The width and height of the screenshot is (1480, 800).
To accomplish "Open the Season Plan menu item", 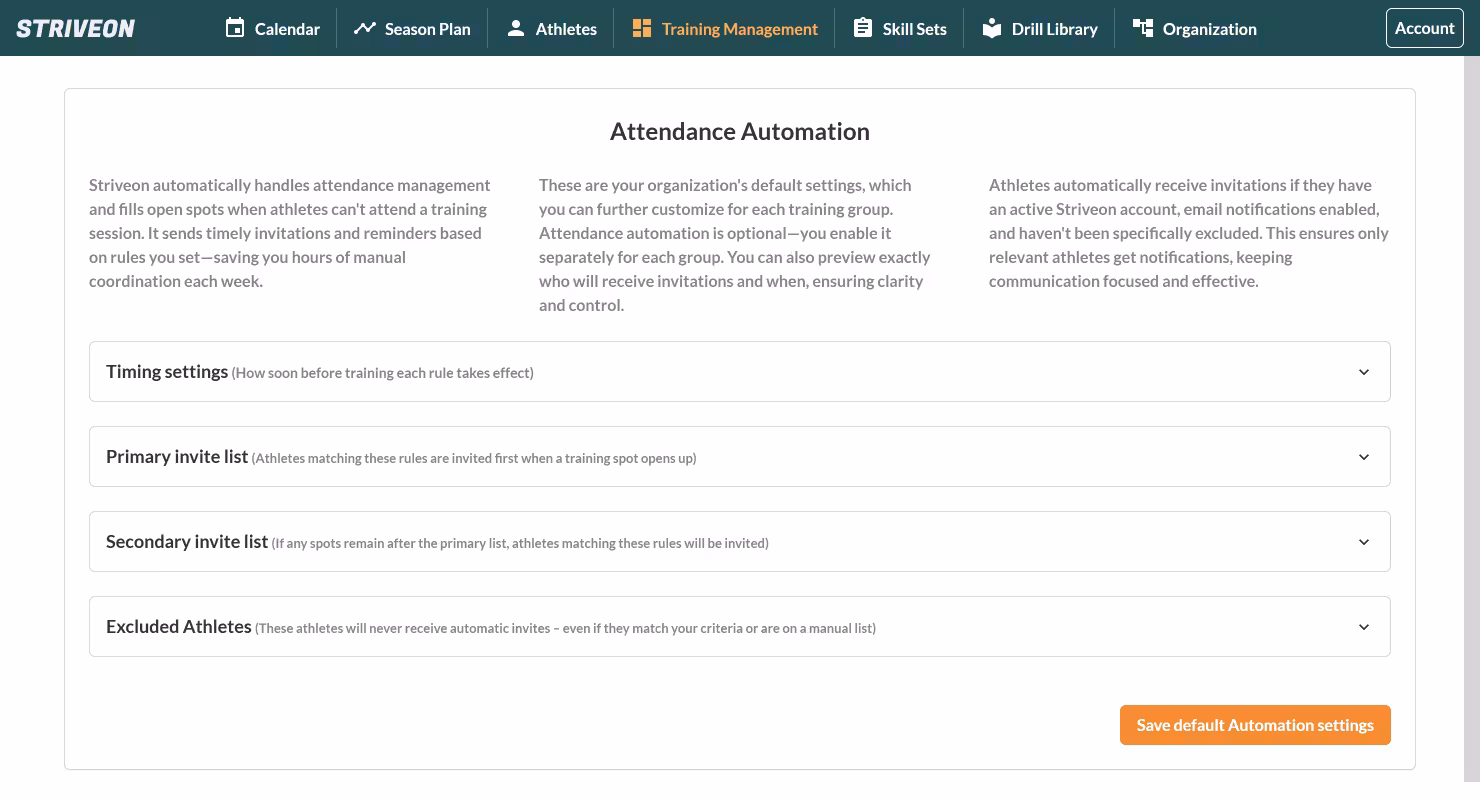I will point(427,29).
